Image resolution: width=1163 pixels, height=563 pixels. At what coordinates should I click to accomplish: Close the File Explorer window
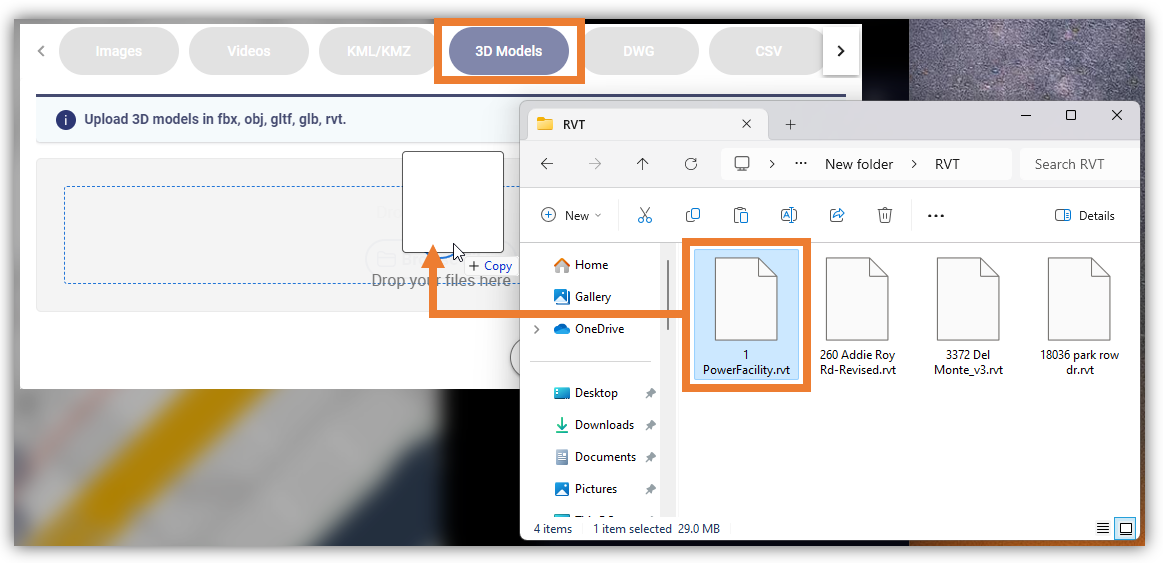pyautogui.click(x=1117, y=115)
